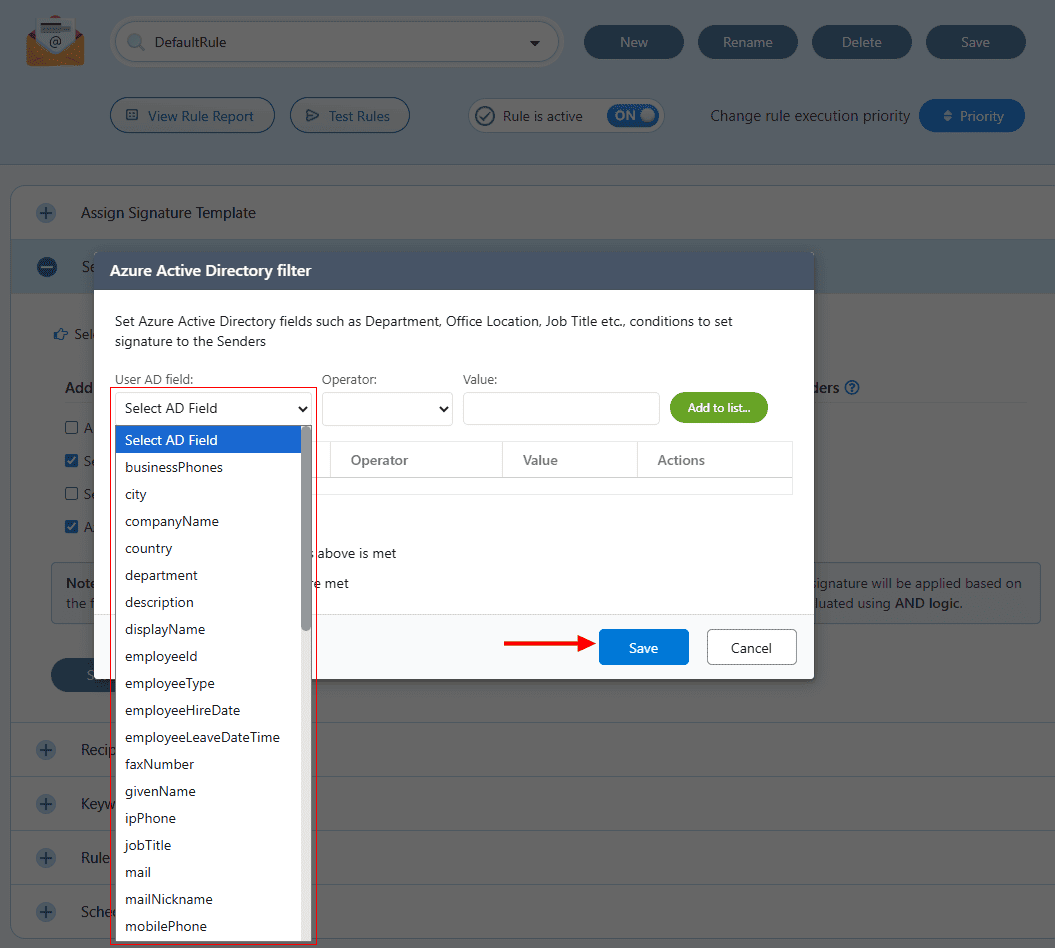Open the Priority rule execution button
This screenshot has height=948, width=1055.
point(972,116)
